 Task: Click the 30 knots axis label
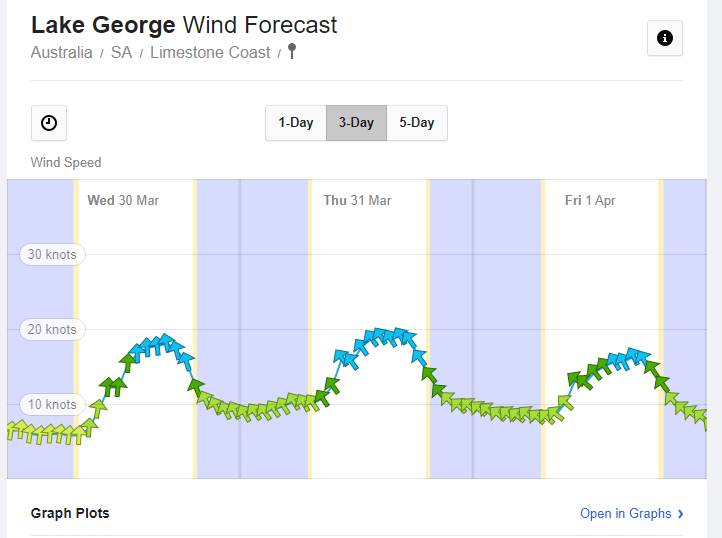click(x=52, y=255)
